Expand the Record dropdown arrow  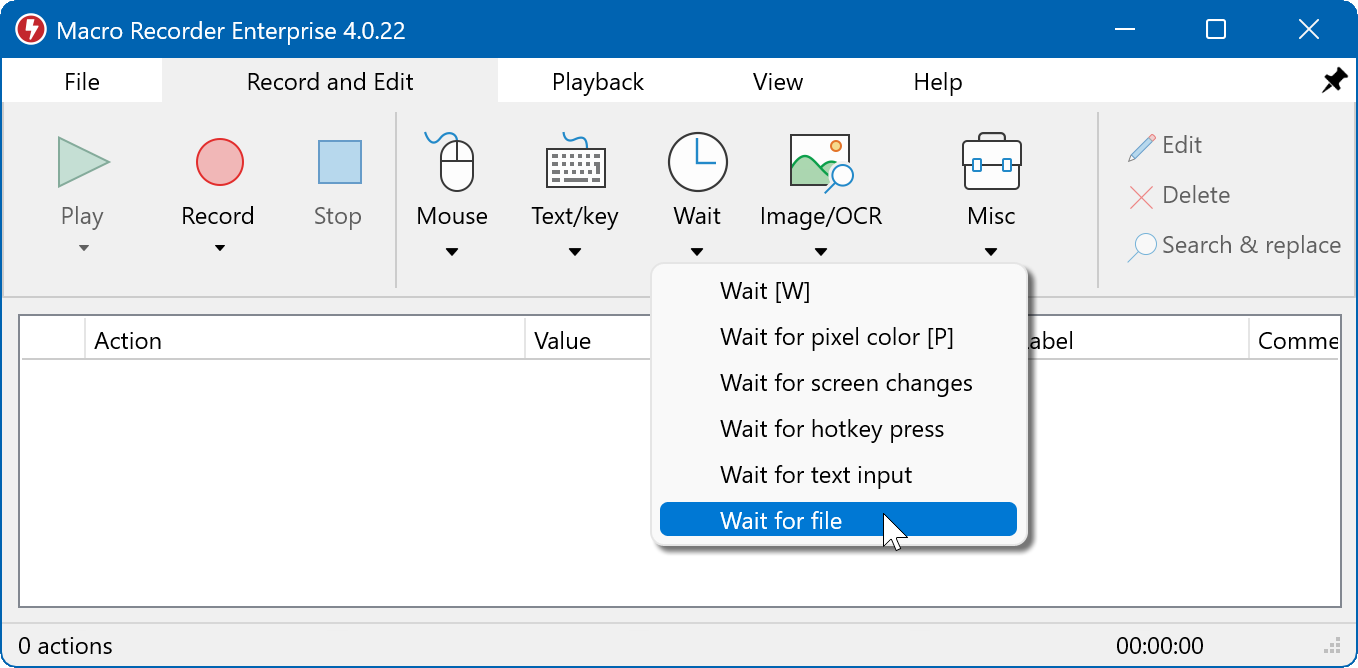[x=219, y=249]
